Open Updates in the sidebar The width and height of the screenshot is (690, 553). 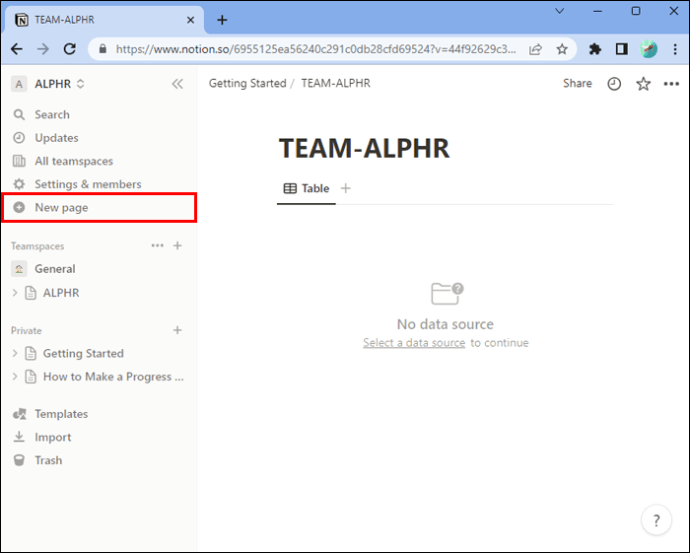[99, 138]
